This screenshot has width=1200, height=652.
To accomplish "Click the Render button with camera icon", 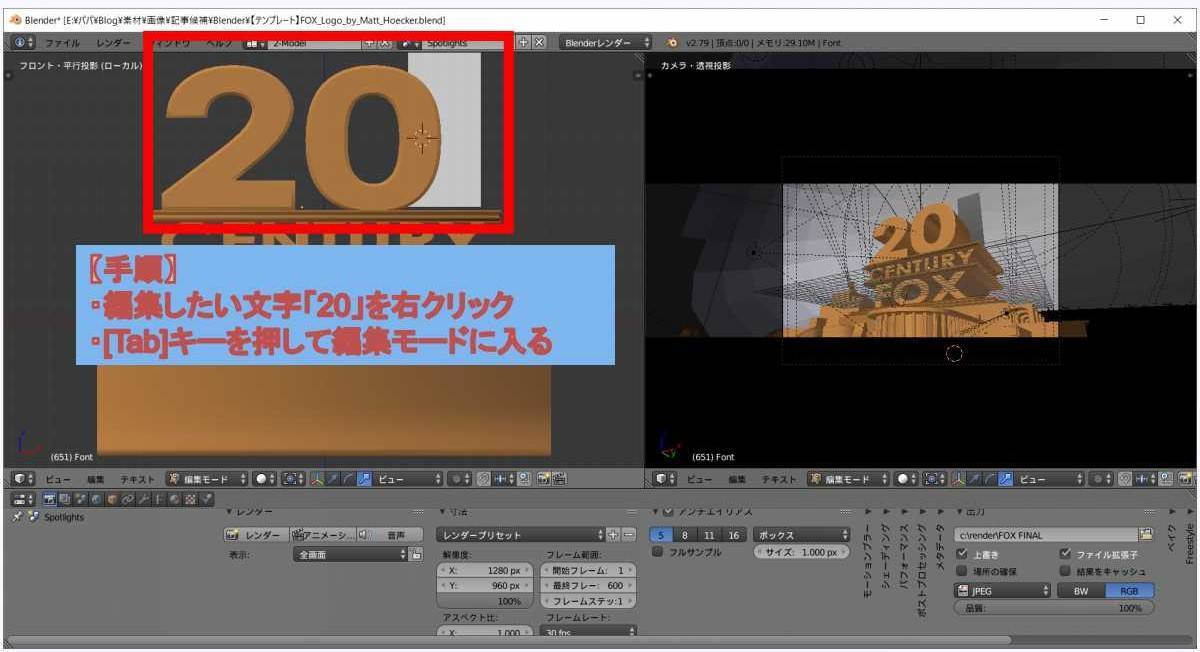I will click(255, 535).
